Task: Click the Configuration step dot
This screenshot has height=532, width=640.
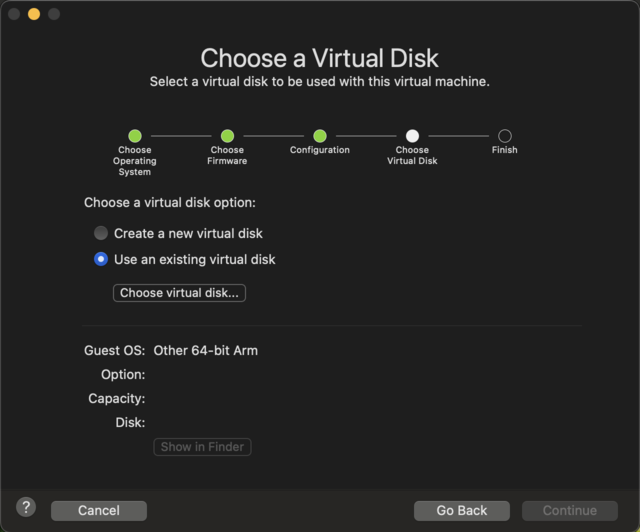Action: (x=320, y=136)
